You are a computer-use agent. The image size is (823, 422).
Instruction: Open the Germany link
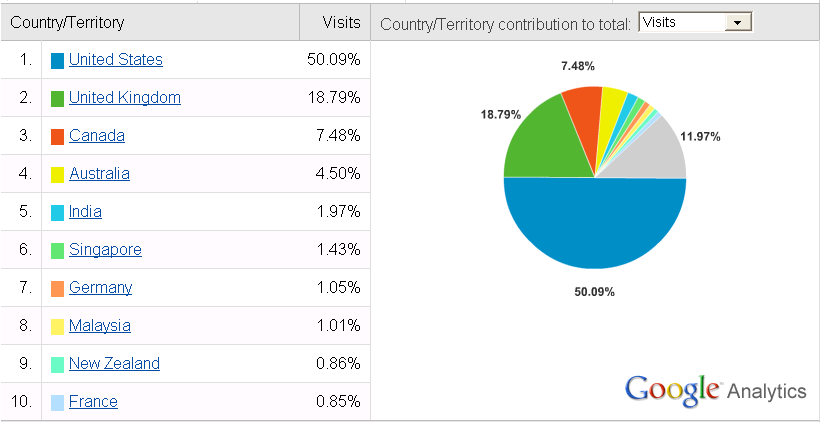[100, 288]
